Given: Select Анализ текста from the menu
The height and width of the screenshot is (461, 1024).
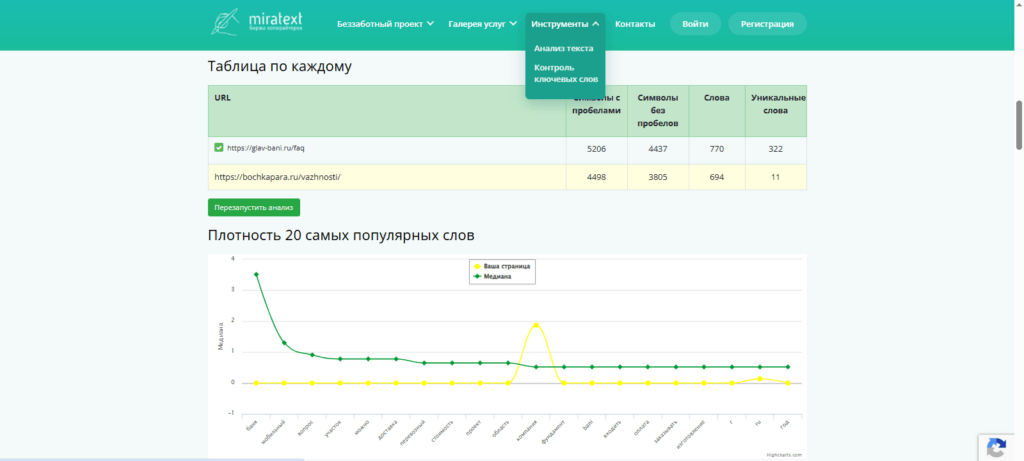Looking at the screenshot, I should (x=564, y=48).
